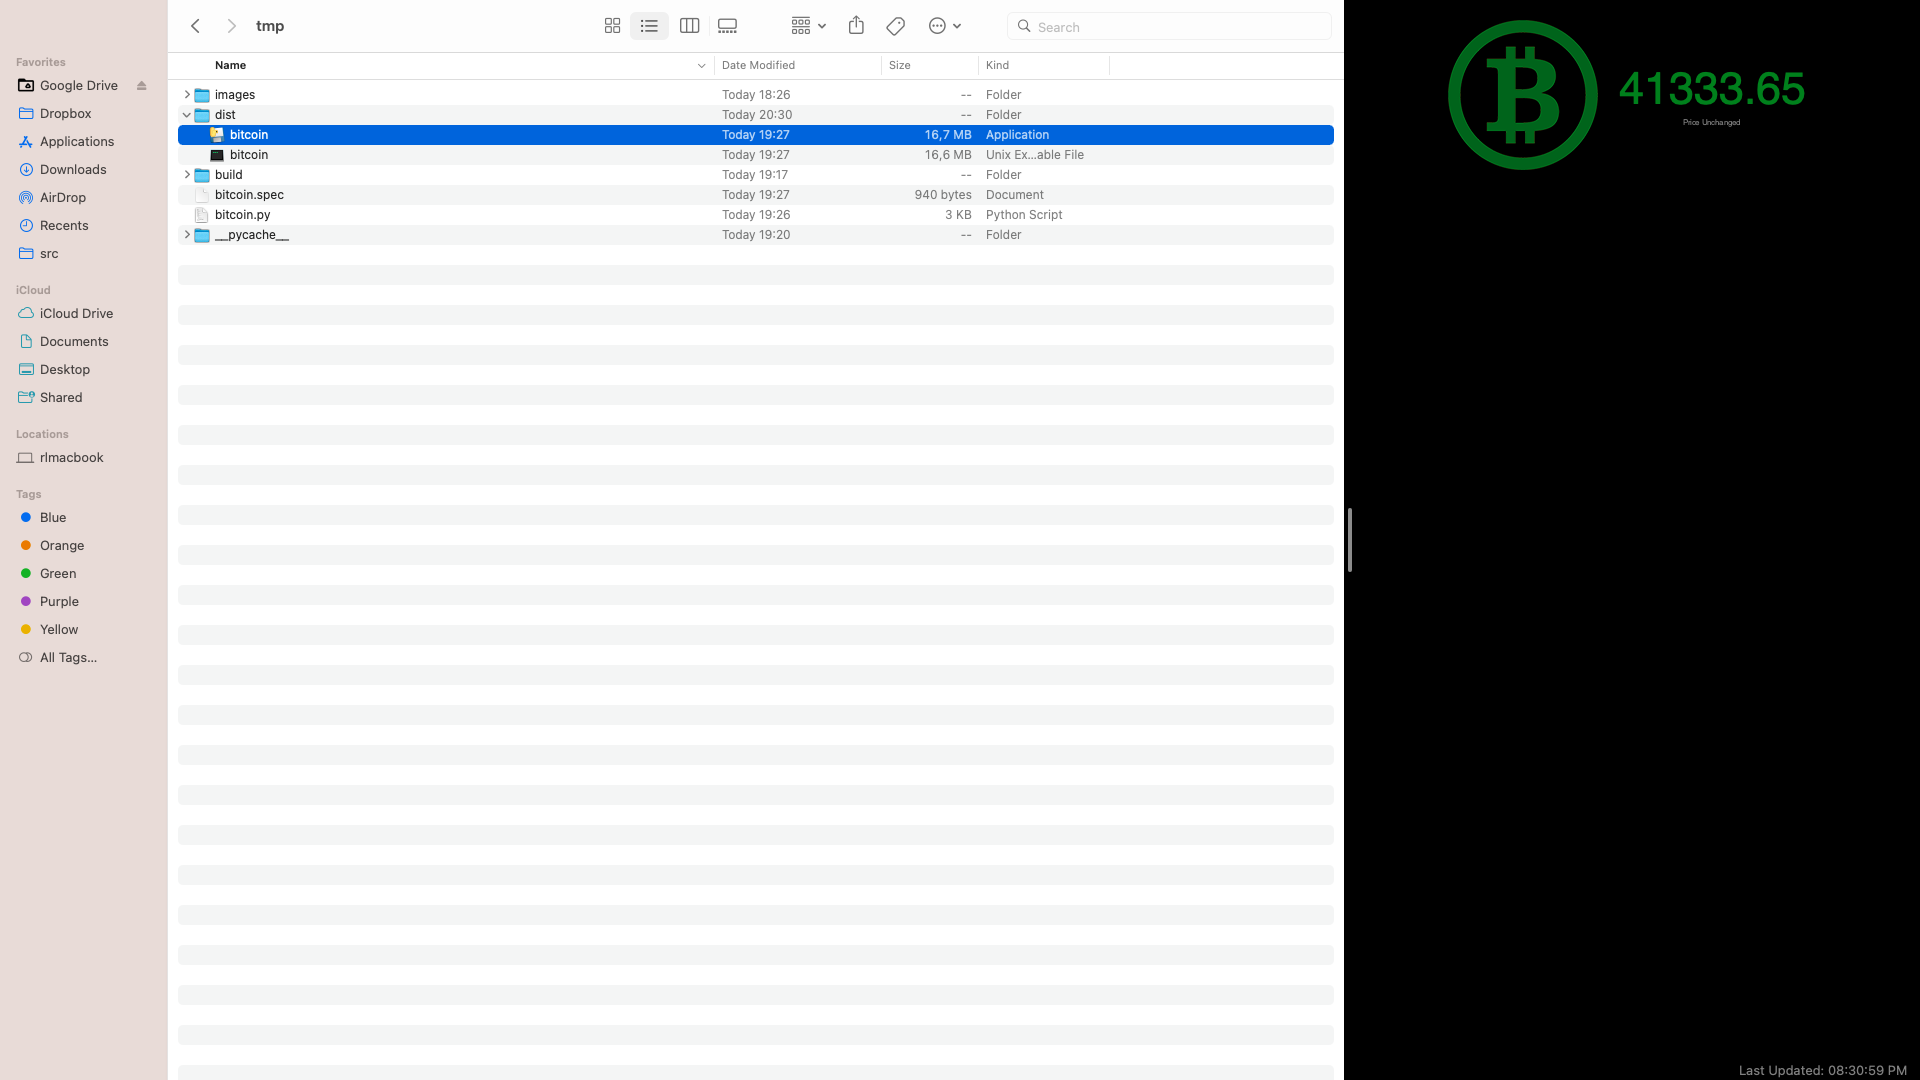This screenshot has width=1920, height=1080.
Task: Open src folder in sidebar
Action: [48, 254]
